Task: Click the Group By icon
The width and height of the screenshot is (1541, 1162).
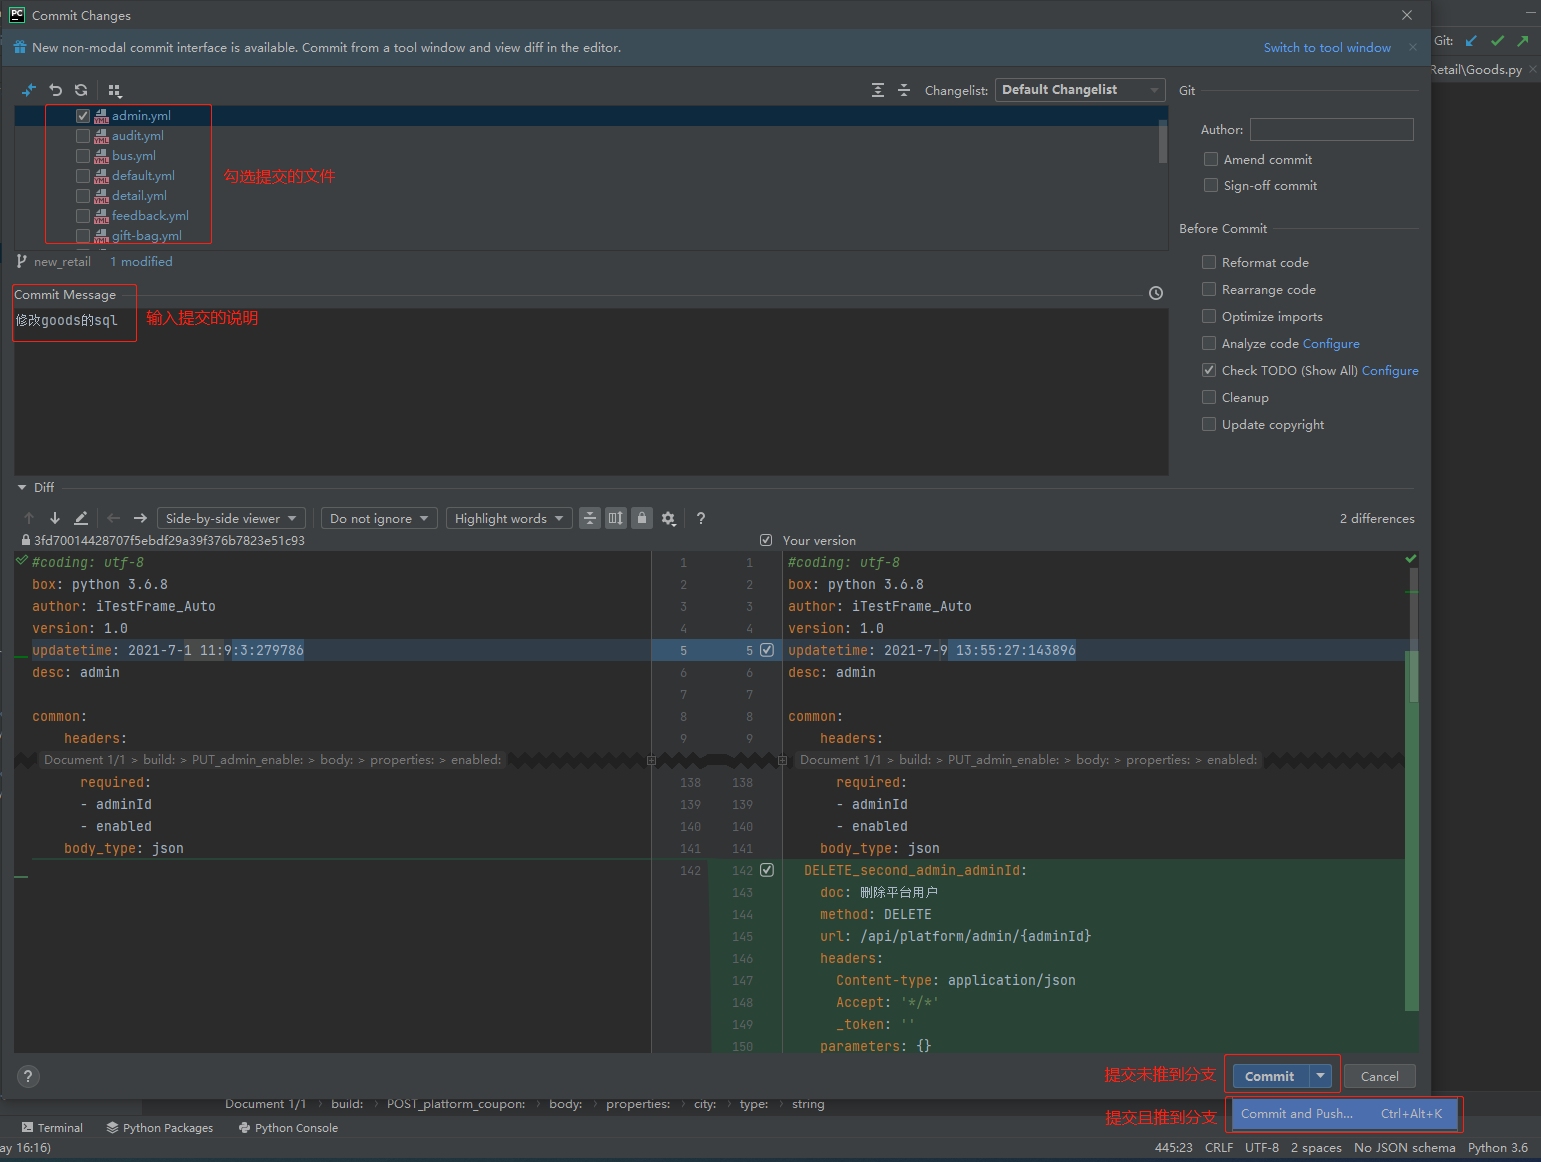Action: [x=114, y=90]
